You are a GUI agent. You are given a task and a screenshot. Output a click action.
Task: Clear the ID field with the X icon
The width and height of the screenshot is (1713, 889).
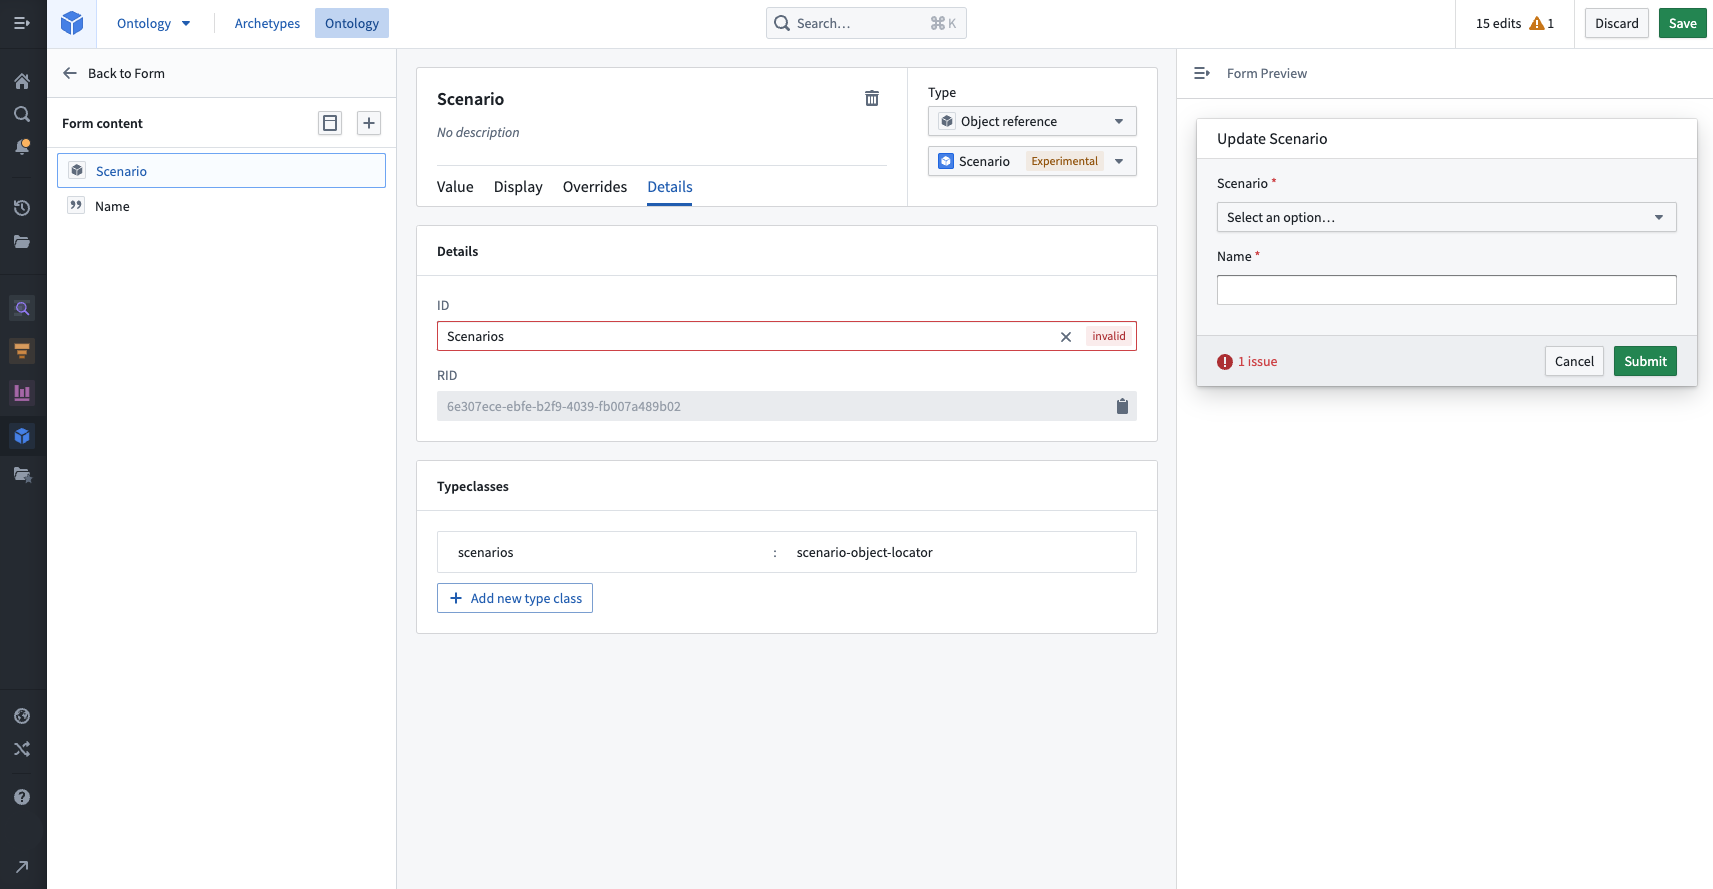(x=1066, y=337)
